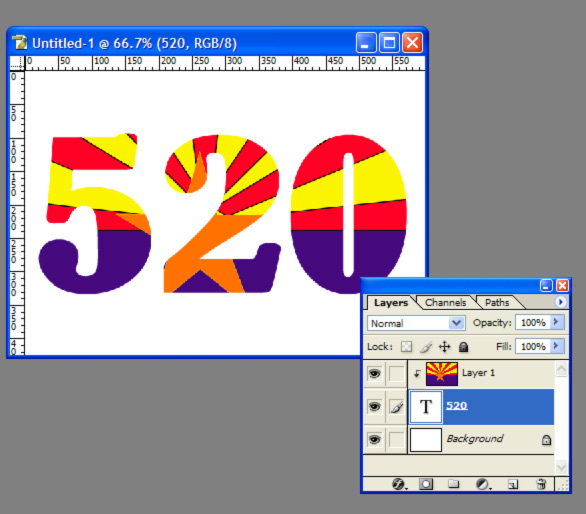Click the Layers palette resize grip
Screen dimensions: 586x514
pyautogui.click(x=563, y=485)
